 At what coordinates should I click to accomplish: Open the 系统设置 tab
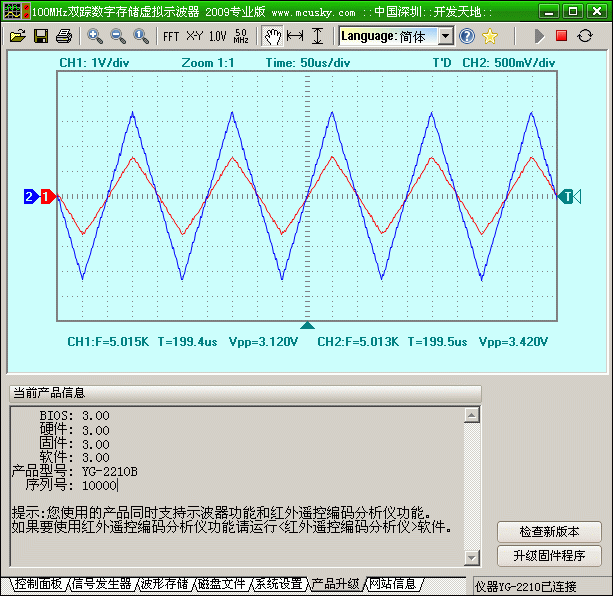coord(277,584)
